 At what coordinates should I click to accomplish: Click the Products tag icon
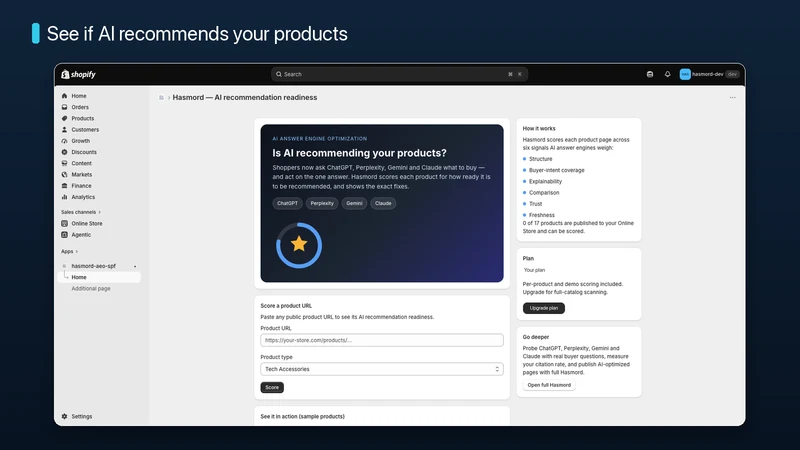pos(64,118)
